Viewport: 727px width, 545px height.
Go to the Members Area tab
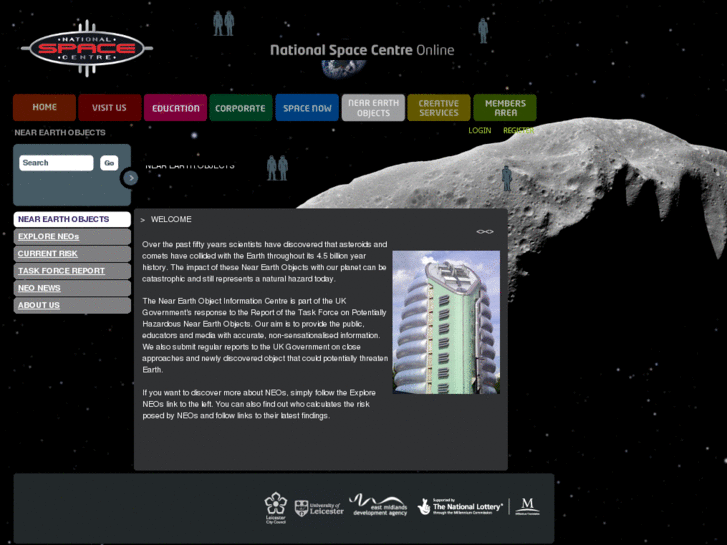pos(505,107)
